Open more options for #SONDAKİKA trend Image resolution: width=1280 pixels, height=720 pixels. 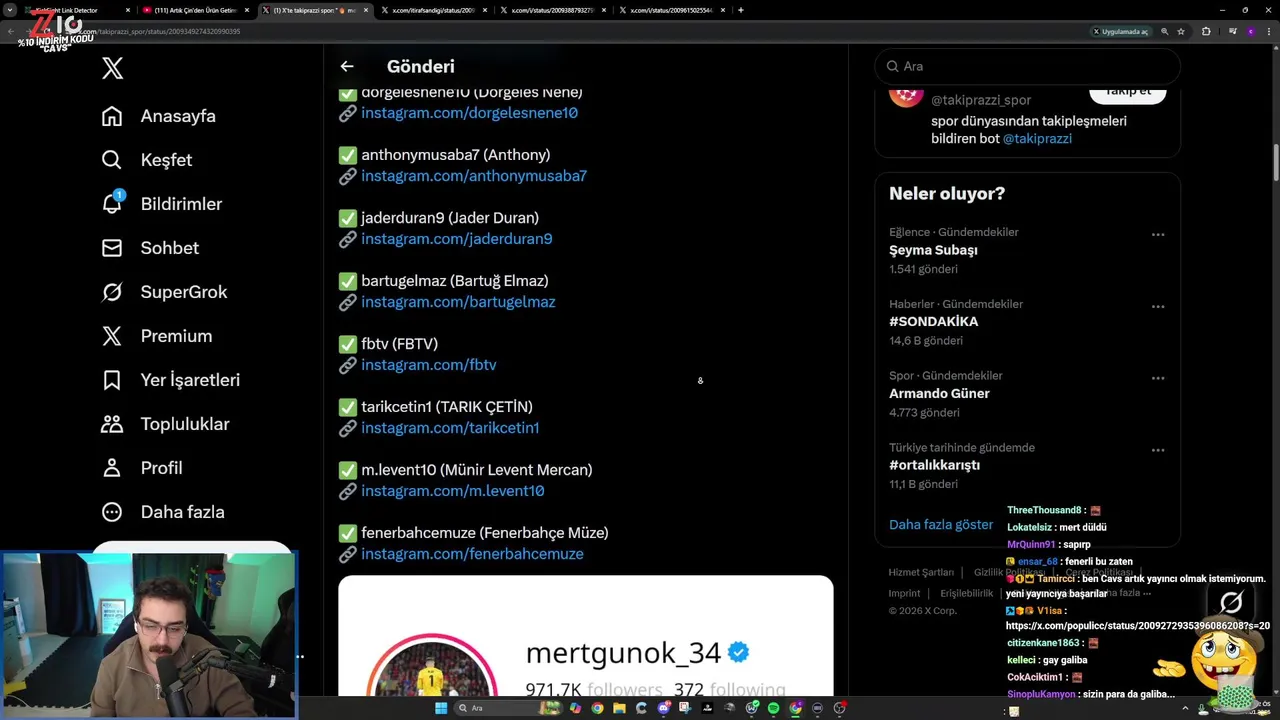(1158, 307)
